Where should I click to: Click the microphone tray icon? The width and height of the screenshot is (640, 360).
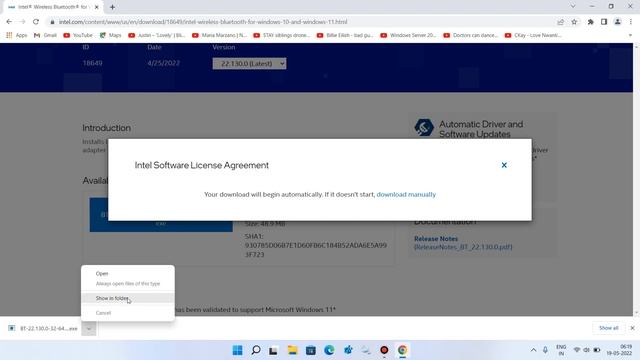pyautogui.click(x=545, y=350)
